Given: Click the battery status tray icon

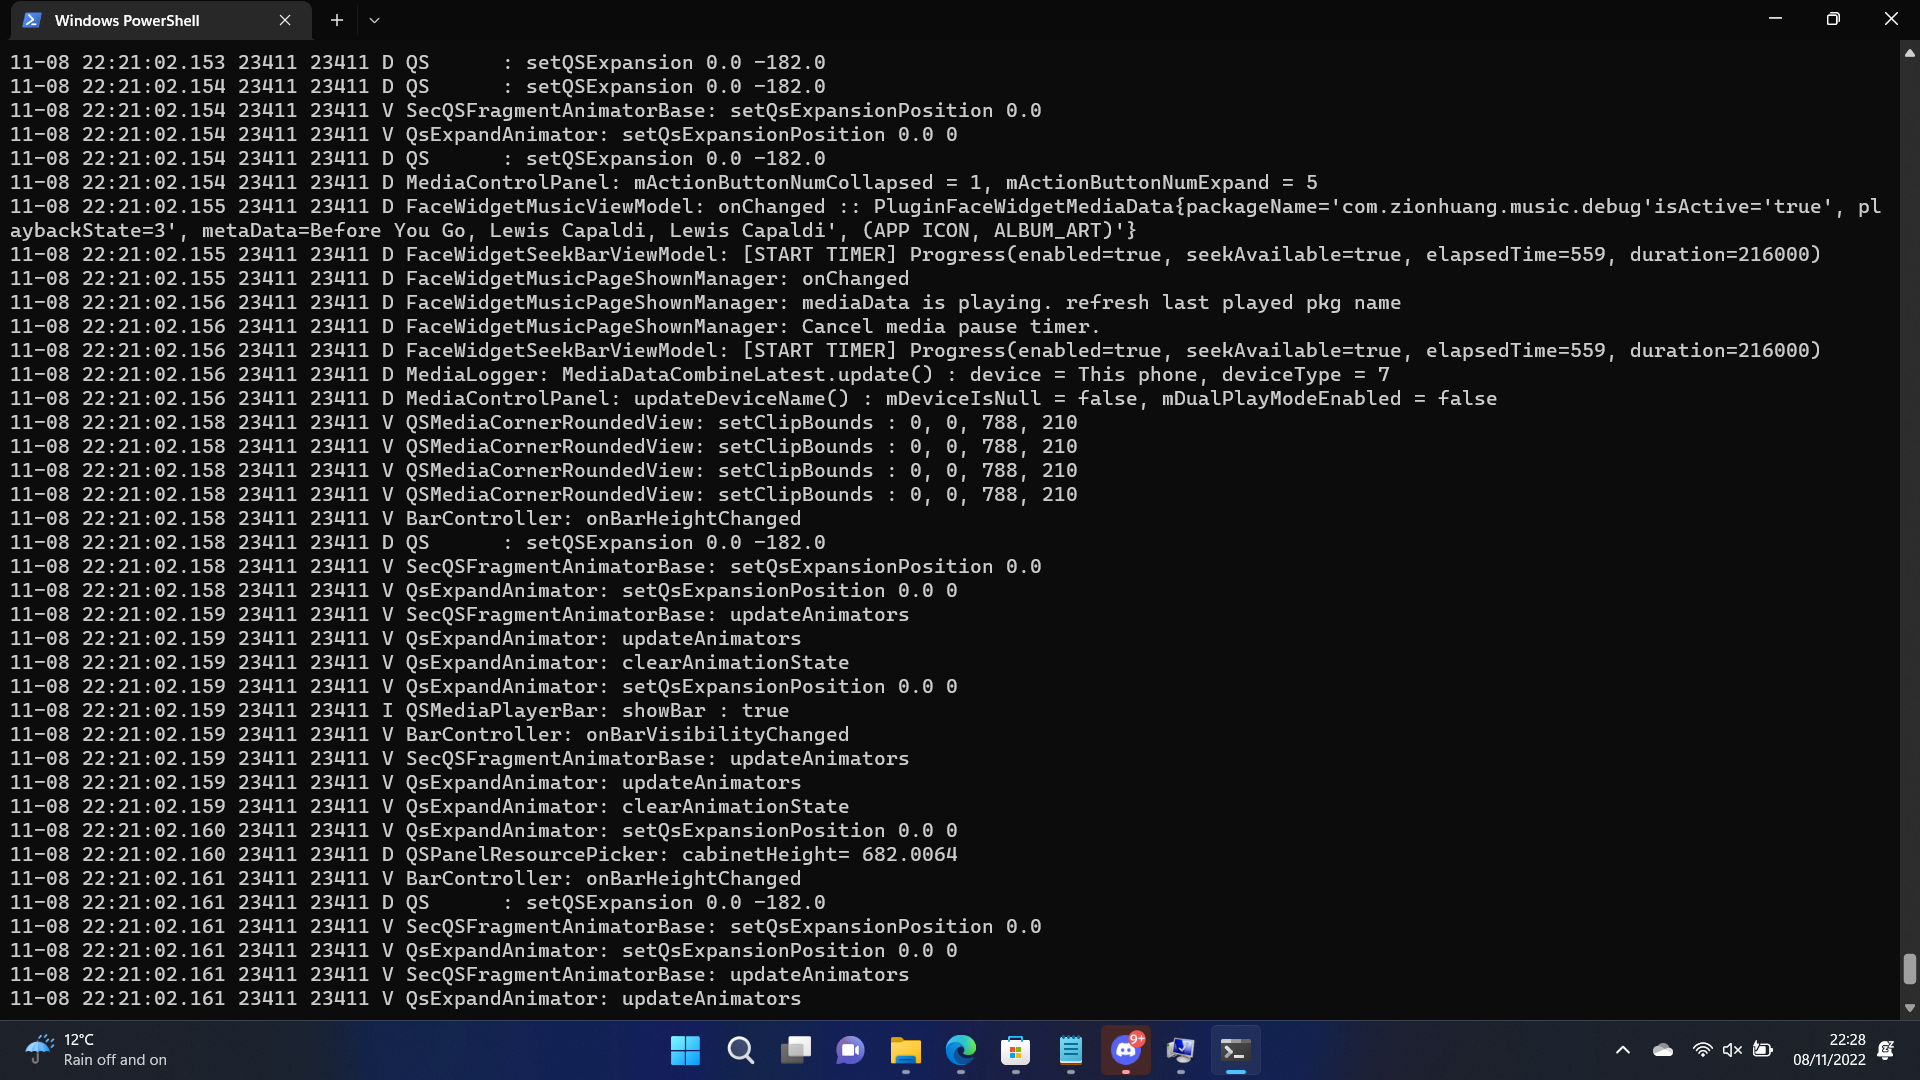Looking at the screenshot, I should tap(1763, 1050).
